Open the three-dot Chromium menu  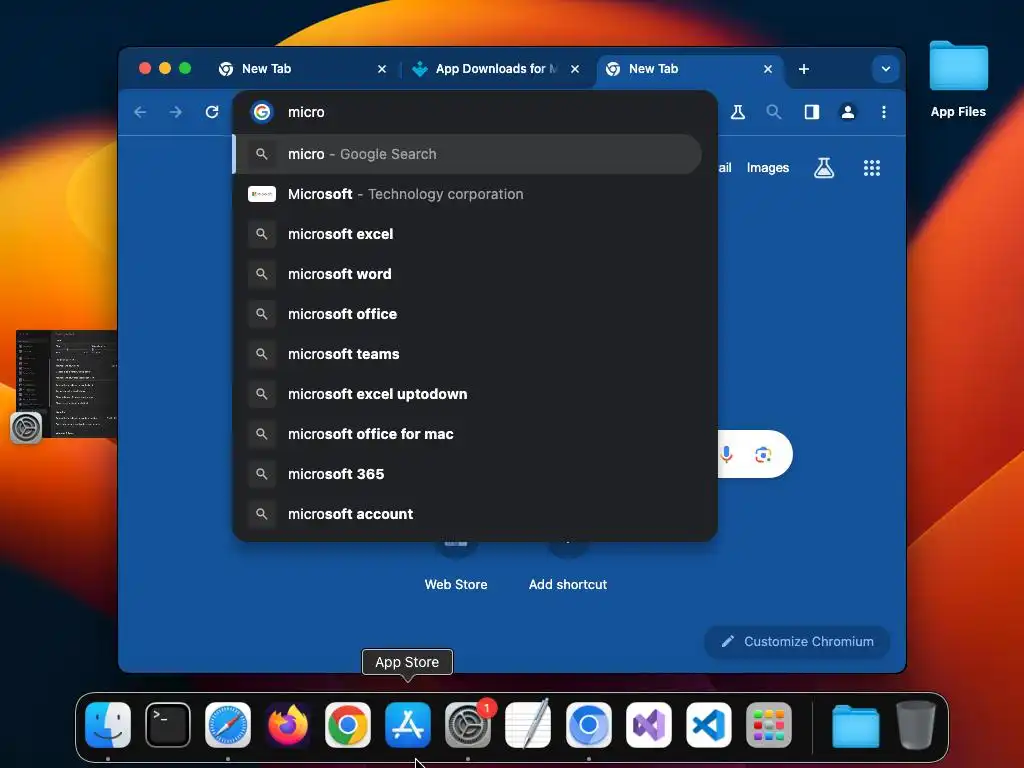point(884,112)
